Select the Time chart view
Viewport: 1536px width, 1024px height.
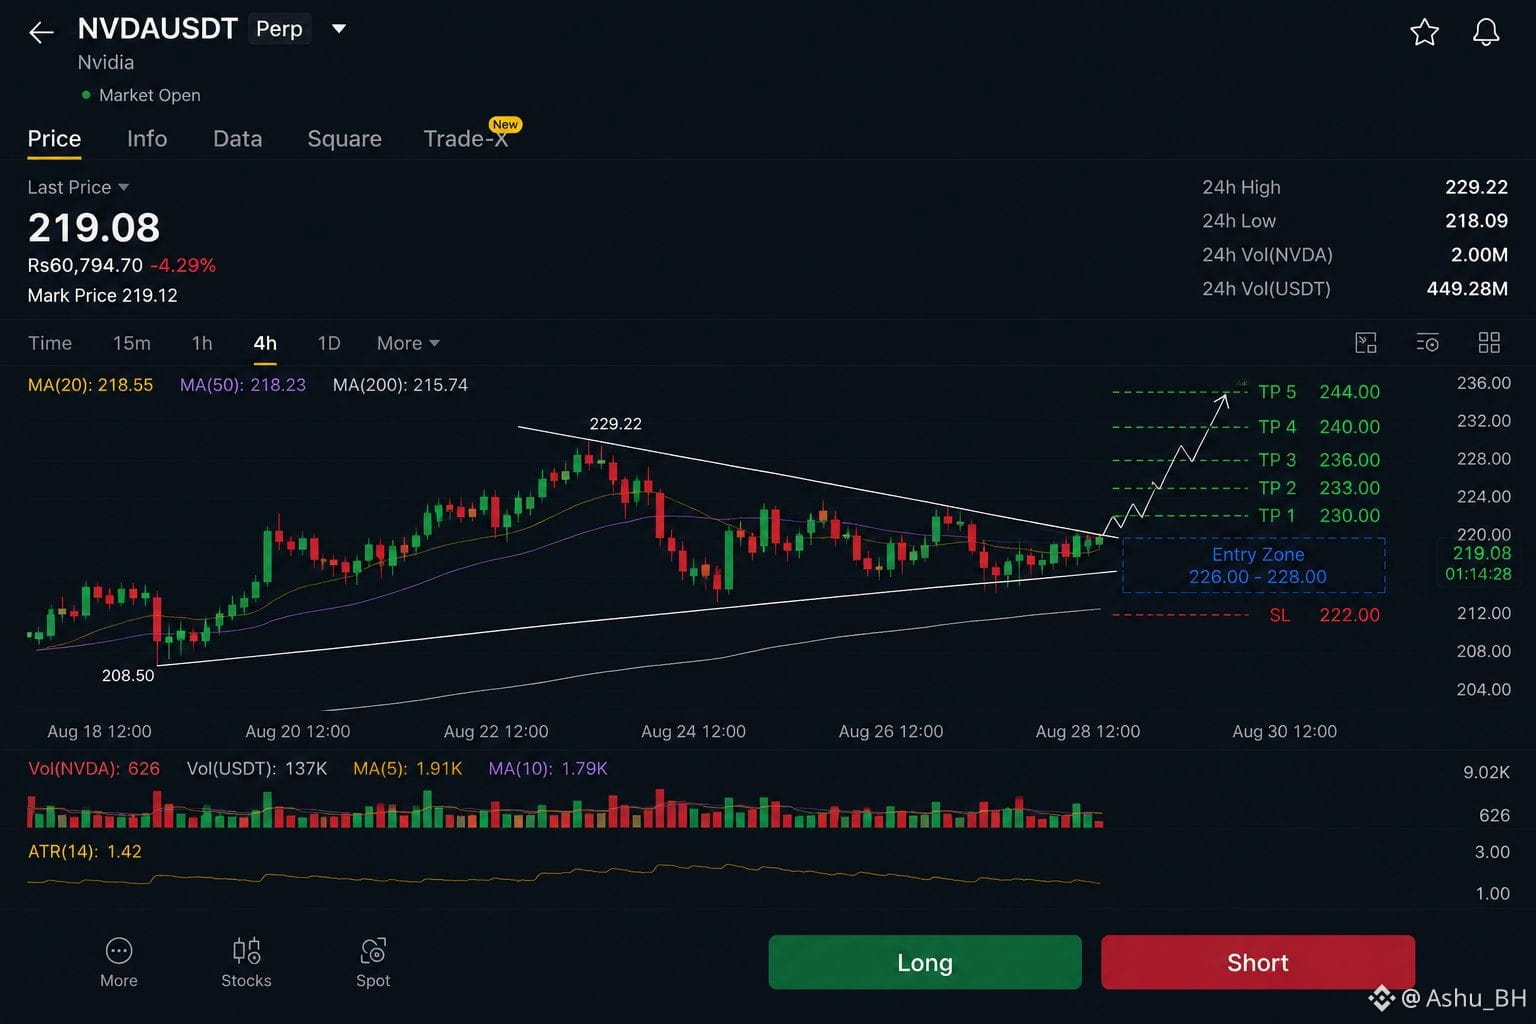click(x=50, y=343)
